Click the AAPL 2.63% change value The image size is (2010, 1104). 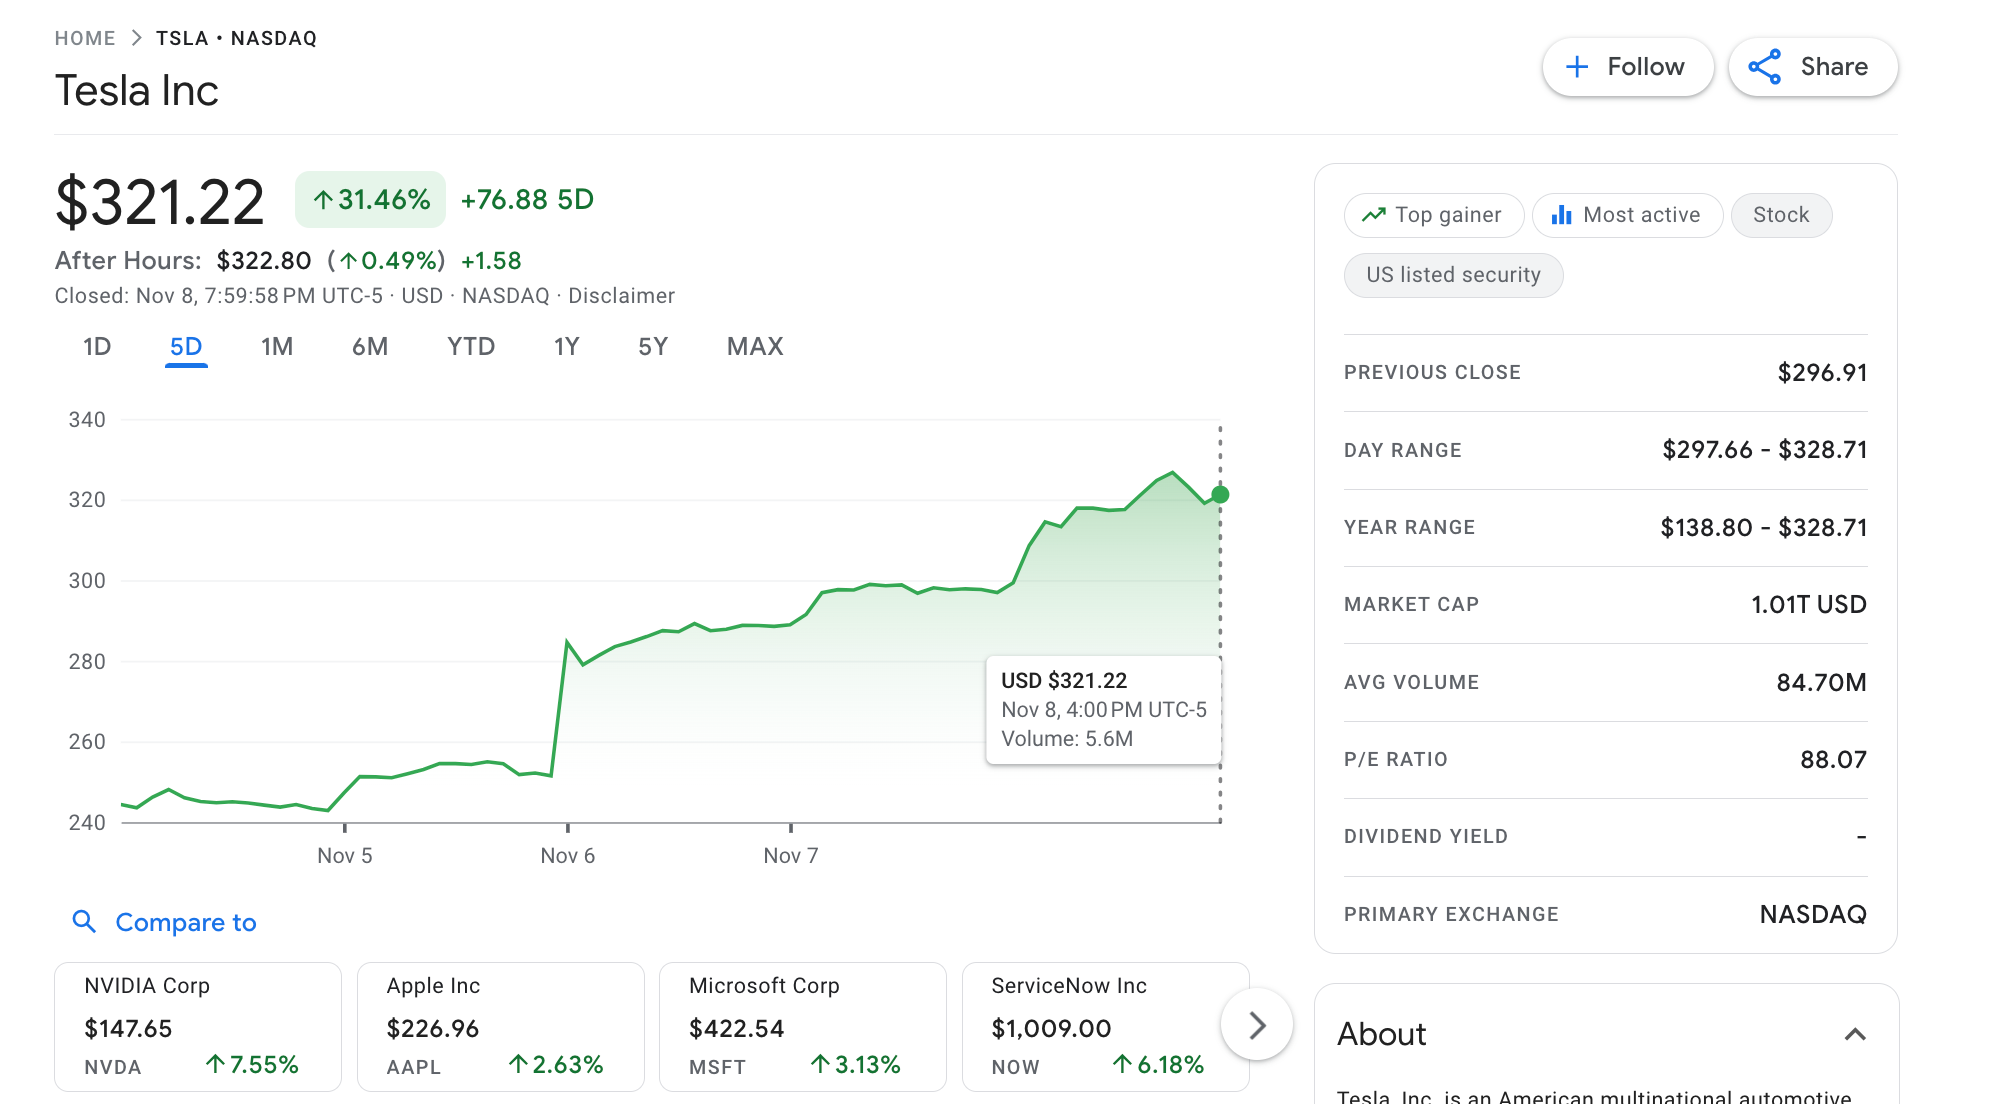point(555,1065)
